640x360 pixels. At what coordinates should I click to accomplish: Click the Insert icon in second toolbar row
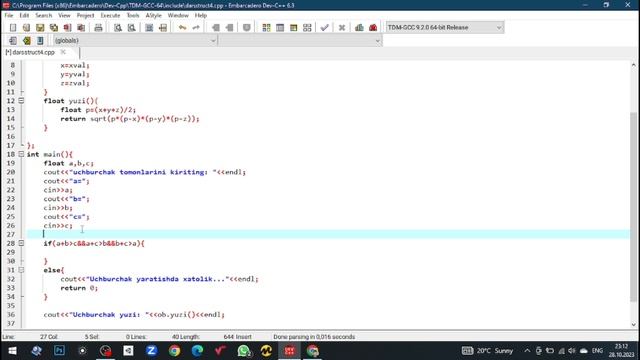tap(13, 40)
